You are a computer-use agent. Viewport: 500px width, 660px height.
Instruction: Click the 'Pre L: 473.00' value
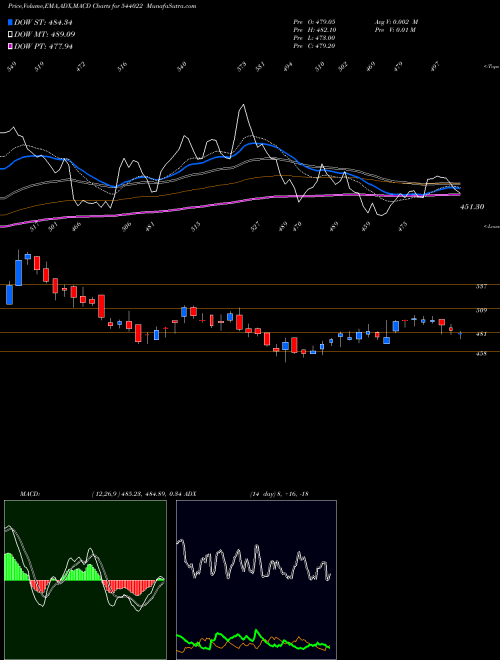coord(314,38)
